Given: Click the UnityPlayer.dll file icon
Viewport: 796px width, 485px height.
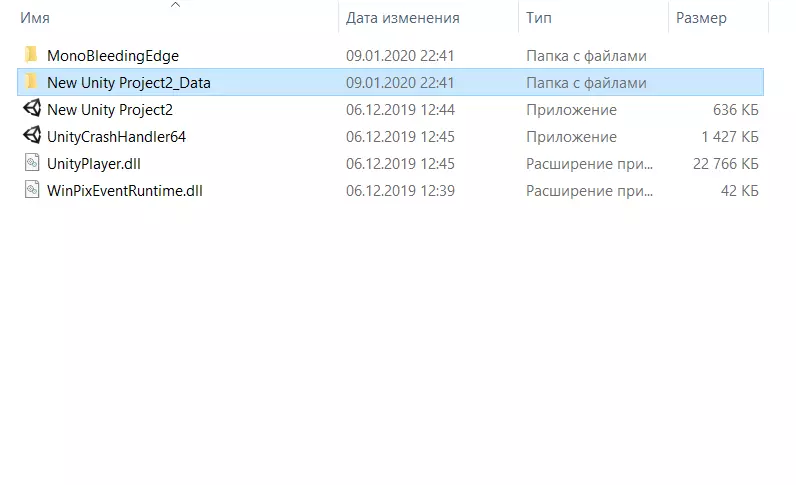Looking at the screenshot, I should tap(32, 163).
